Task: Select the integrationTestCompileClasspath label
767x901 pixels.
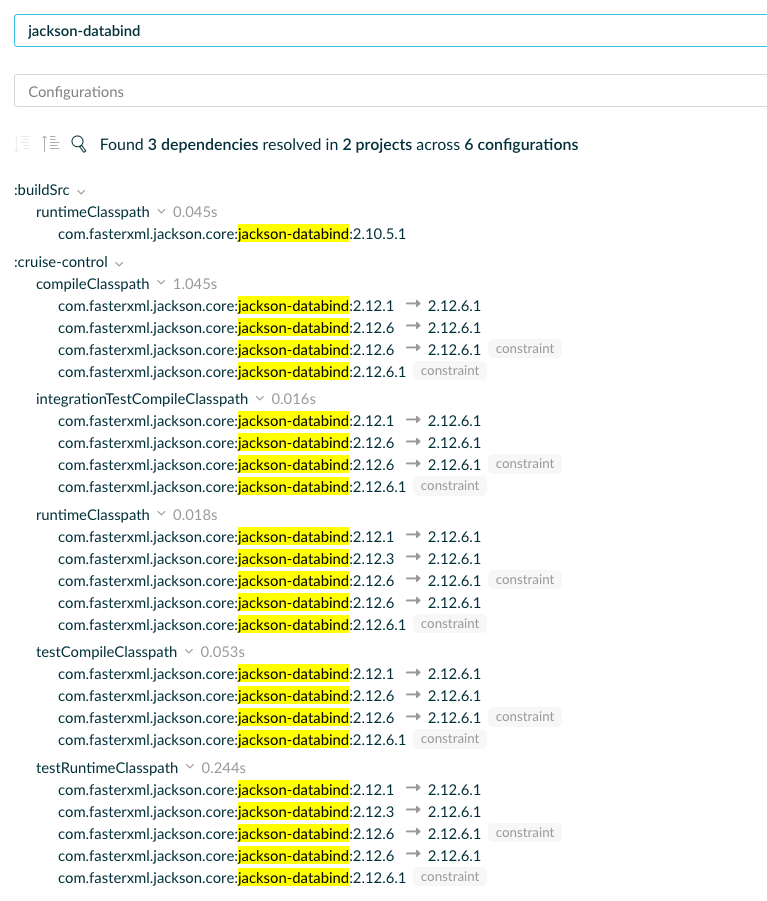Action: 142,399
